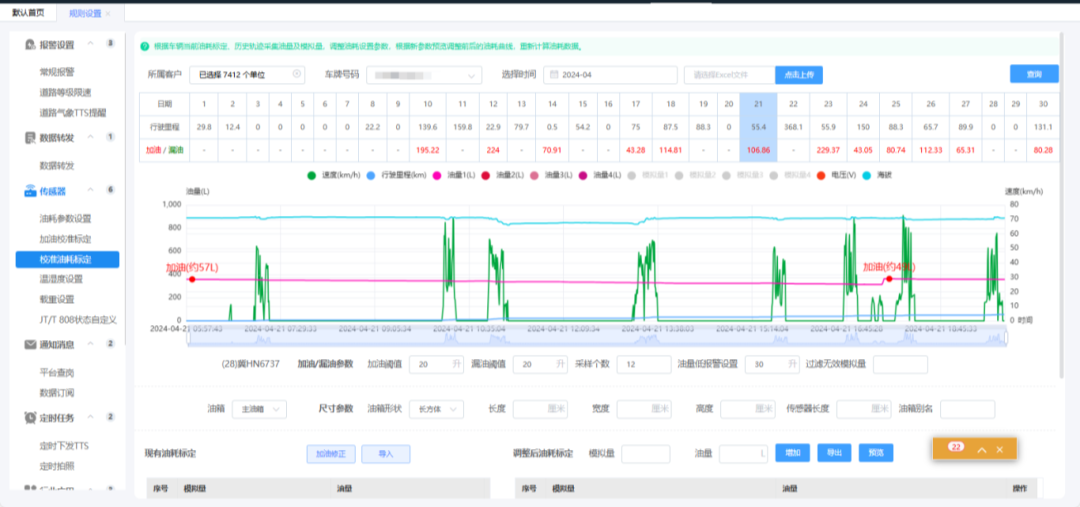Click the 导出 export button
This screenshot has height=507, width=1080.
(x=834, y=453)
